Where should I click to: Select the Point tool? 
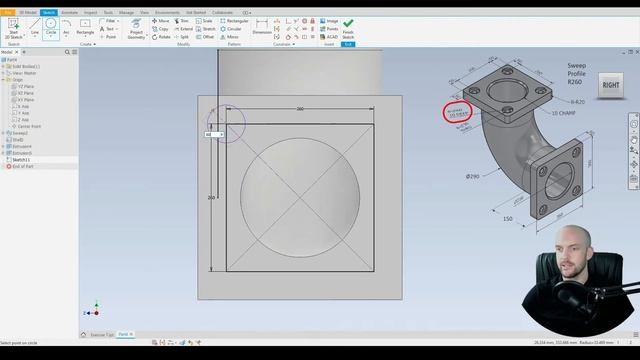[108, 37]
